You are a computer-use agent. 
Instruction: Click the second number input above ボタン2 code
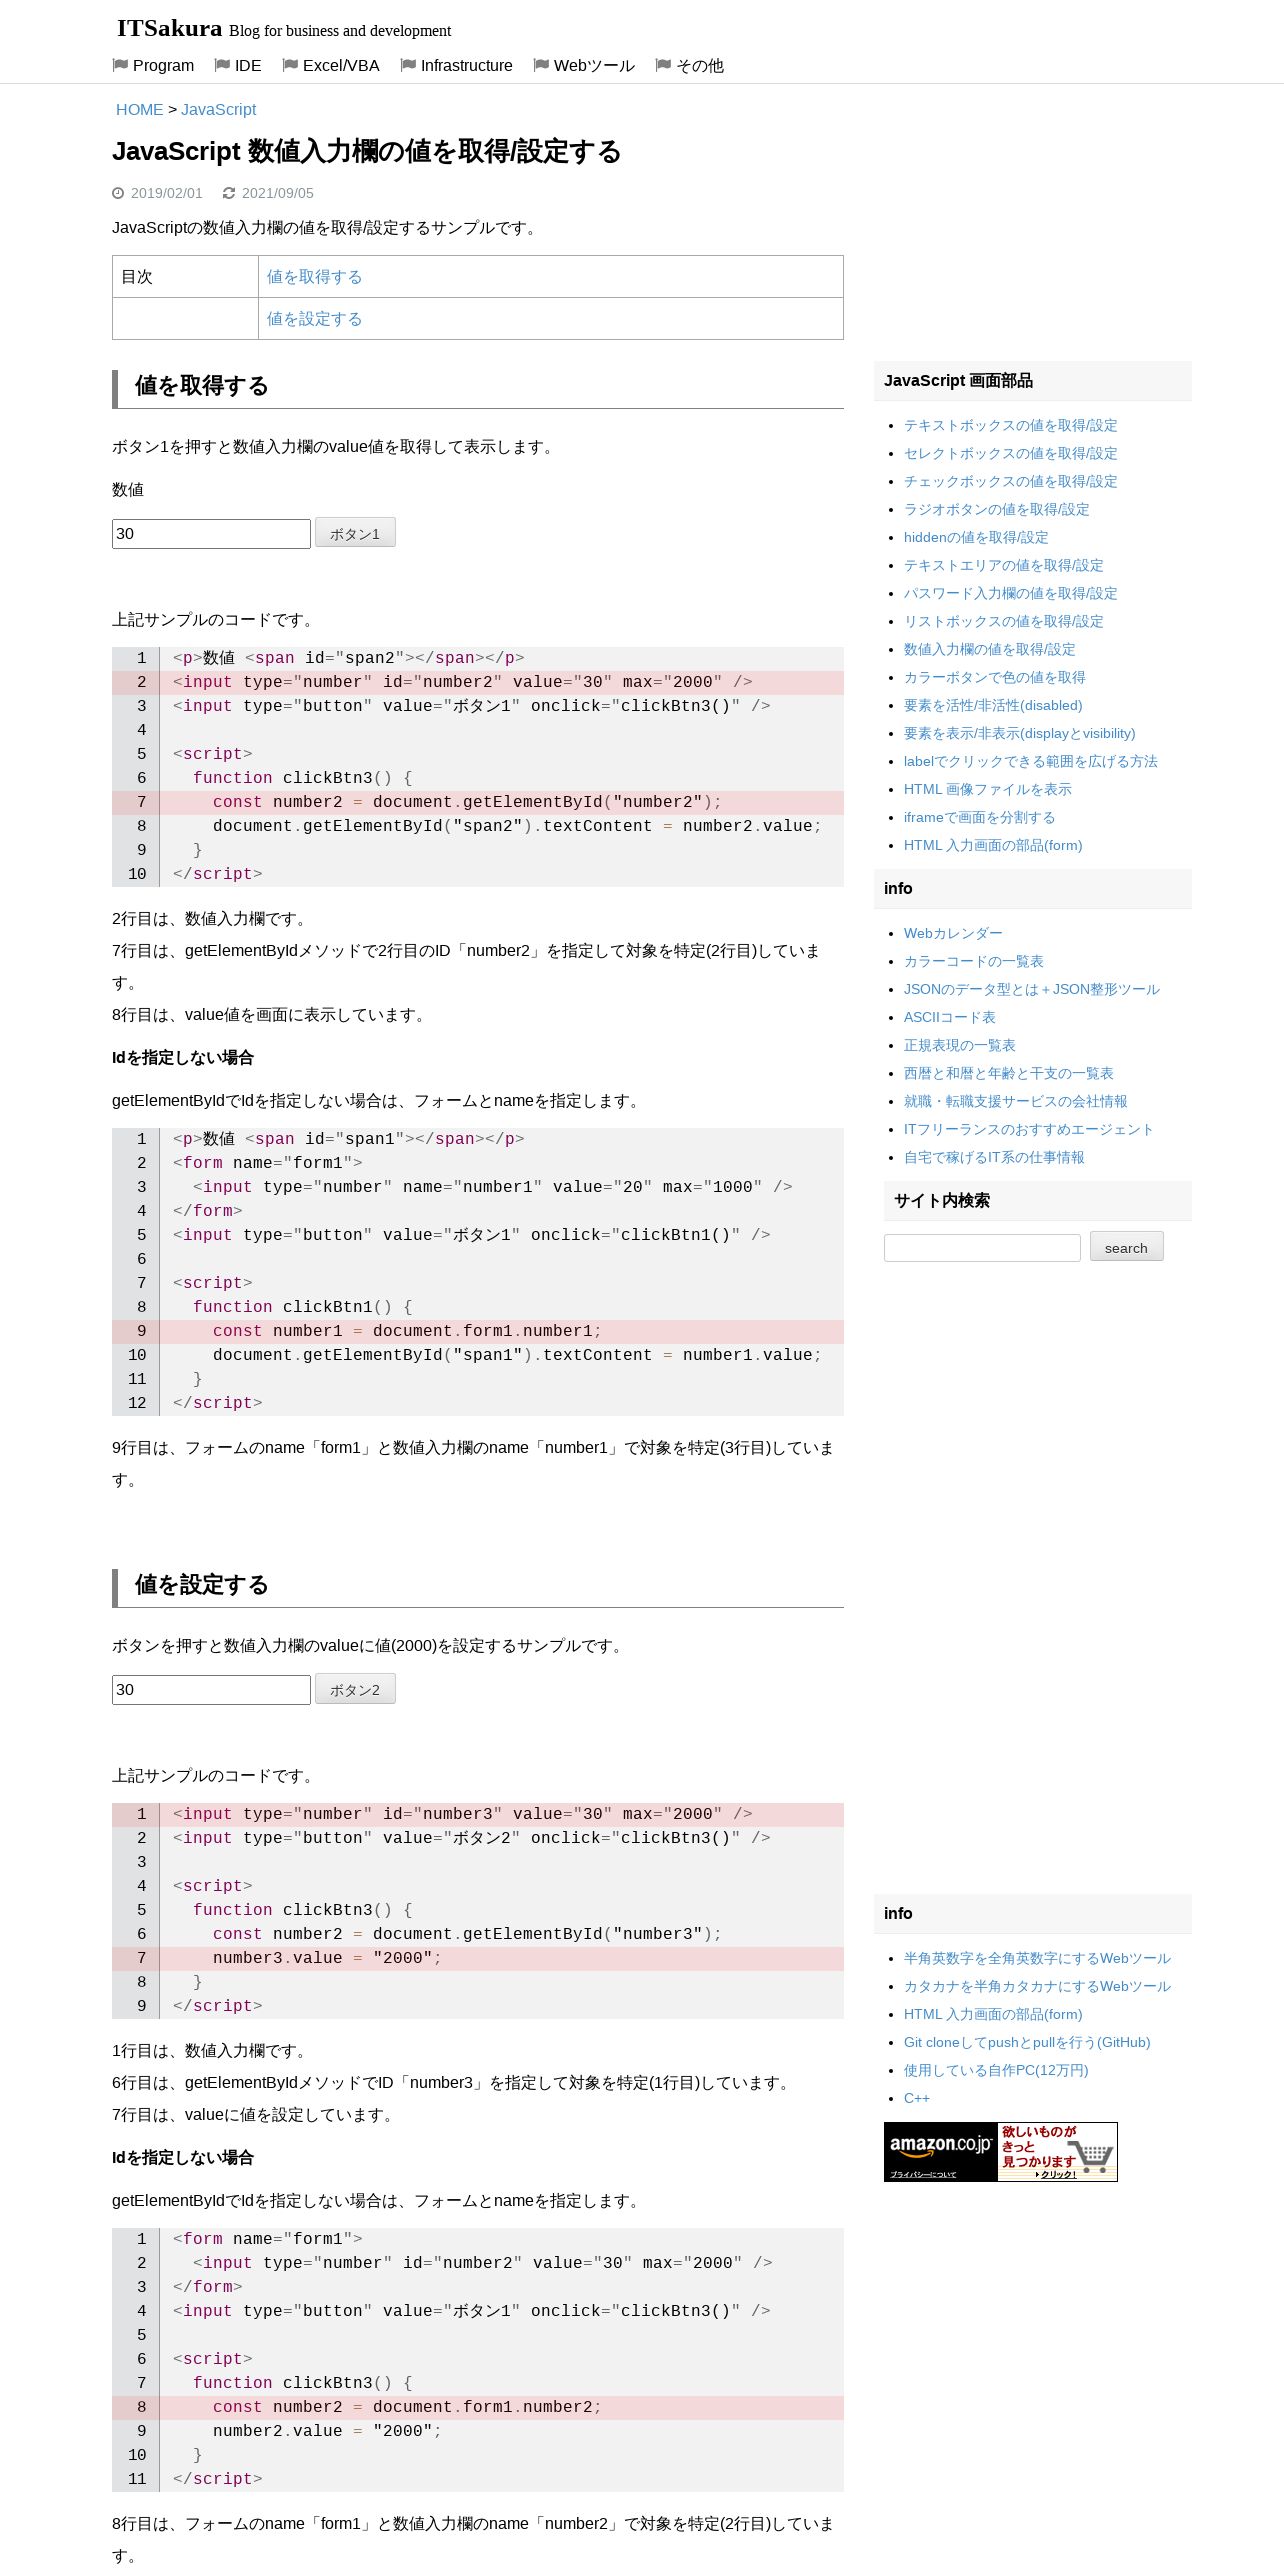click(211, 1689)
